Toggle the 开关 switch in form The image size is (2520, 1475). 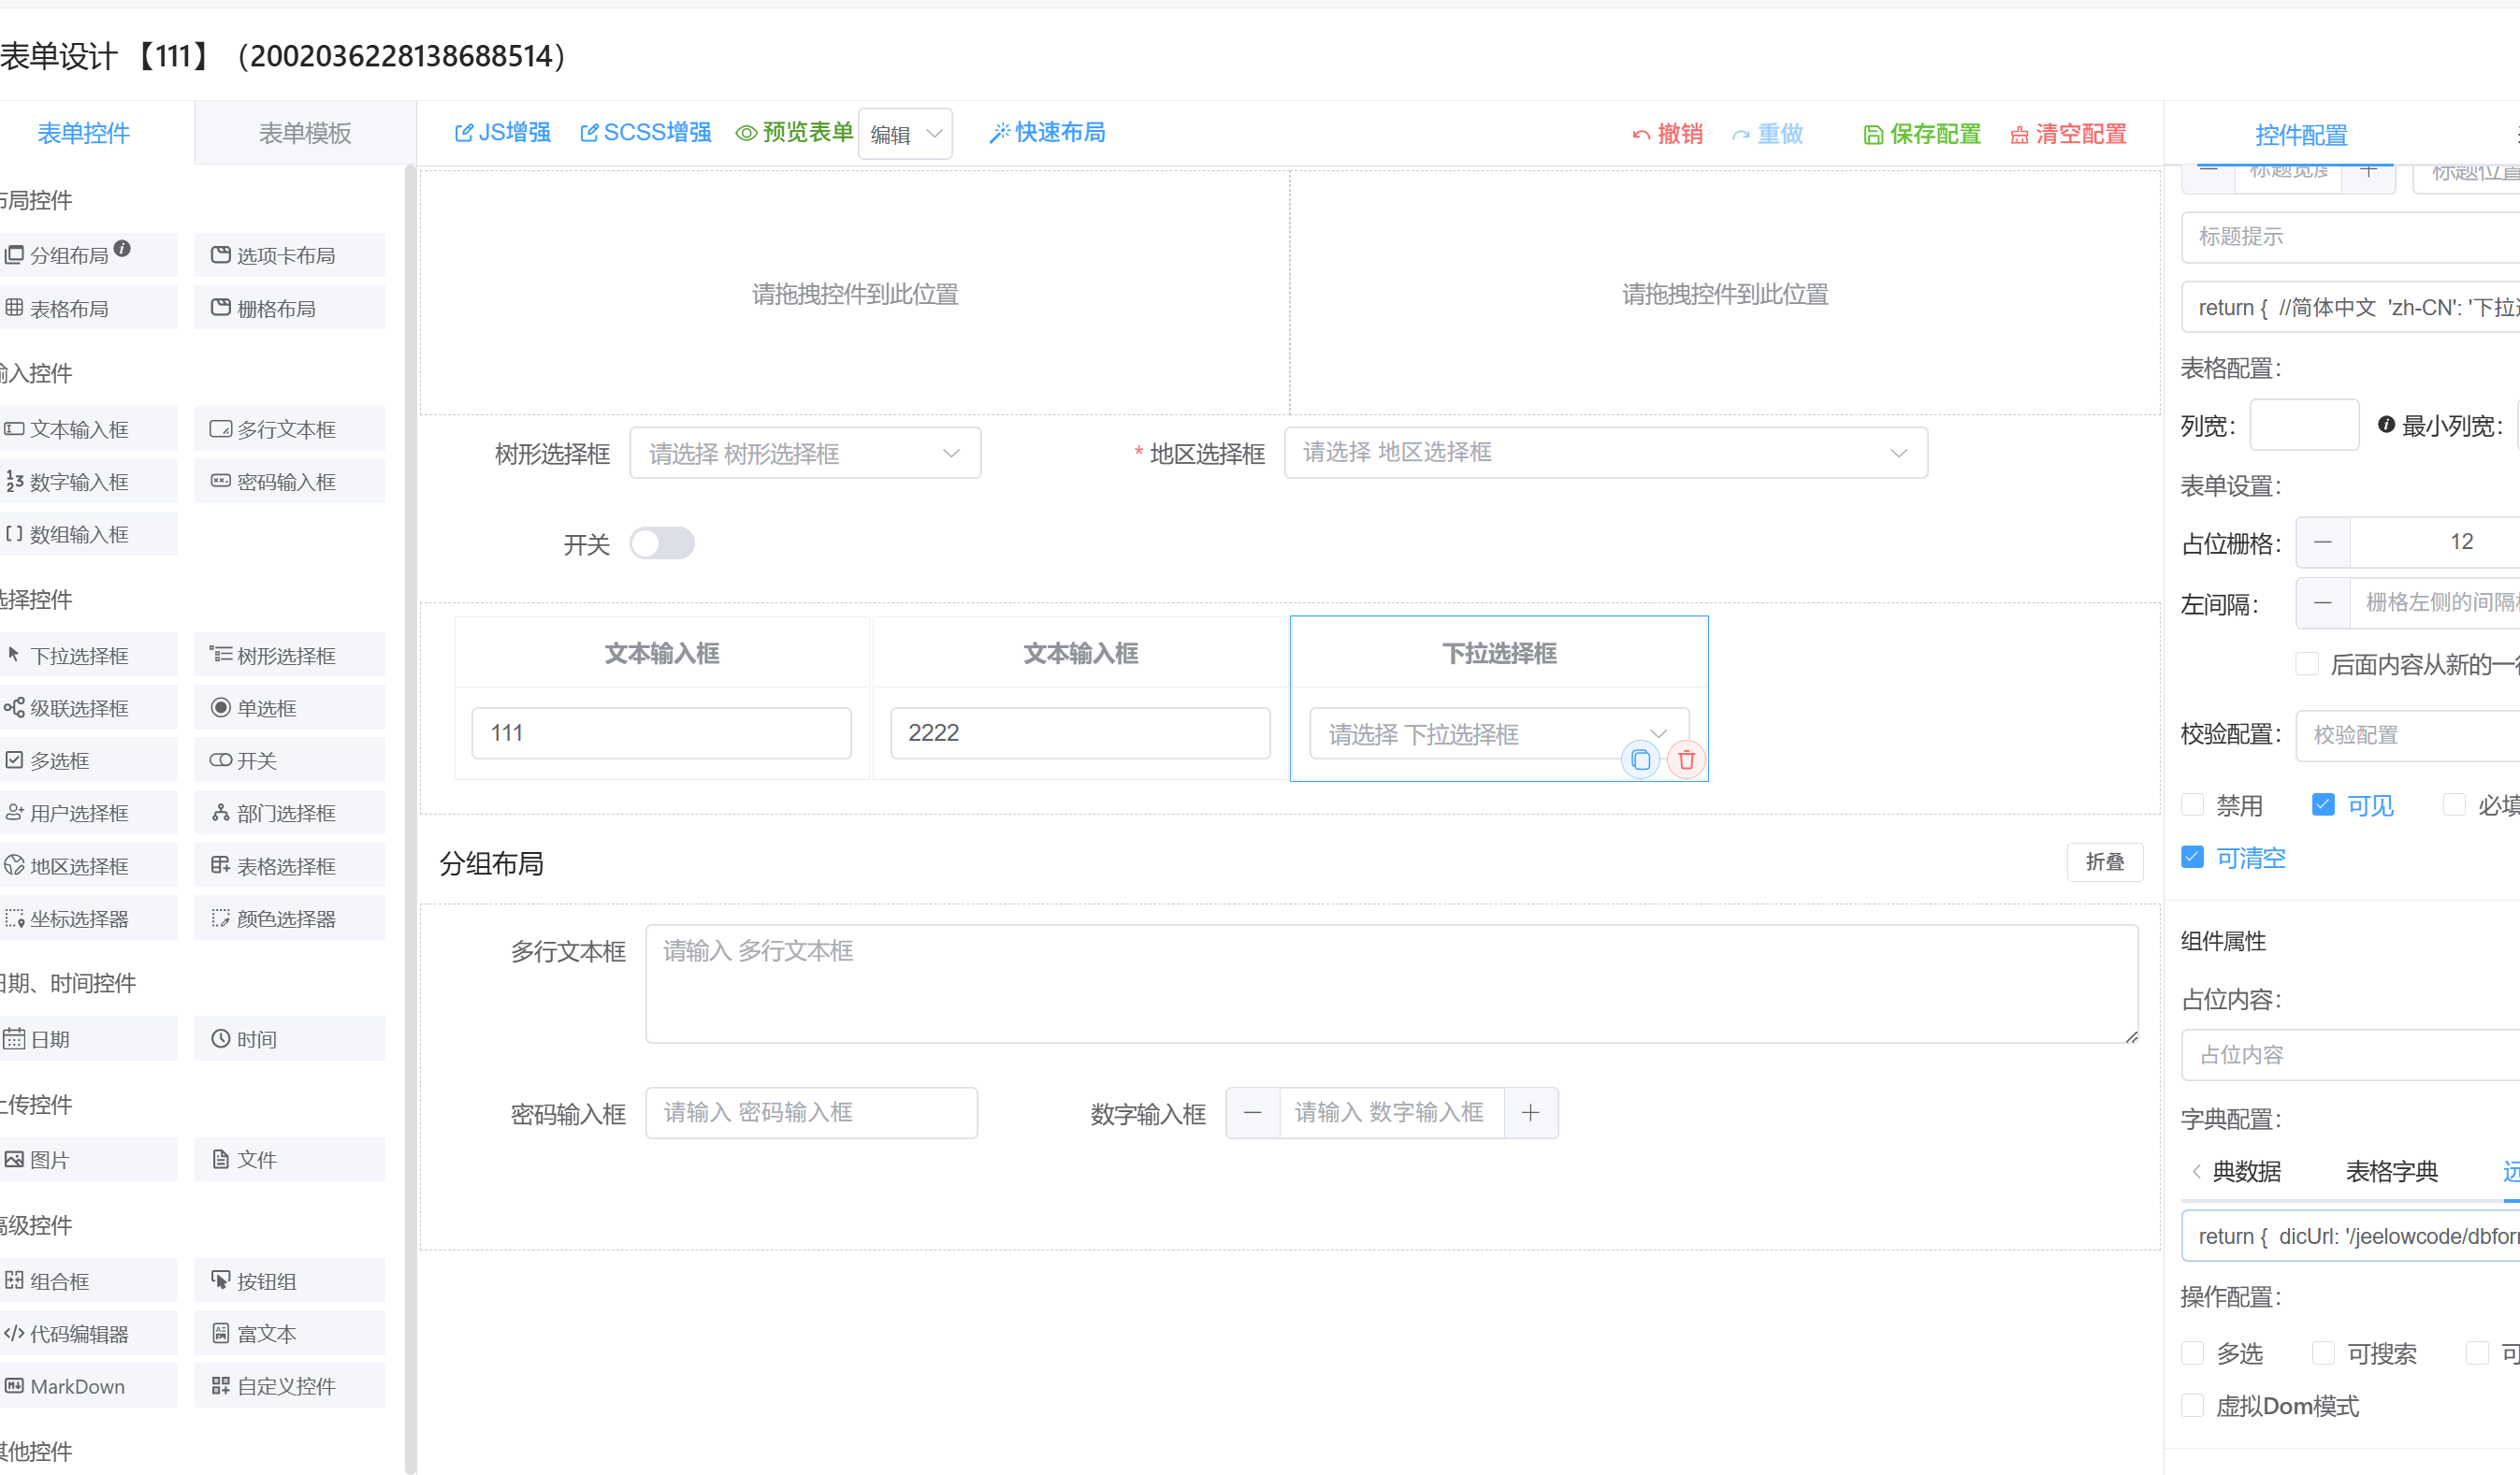[662, 543]
